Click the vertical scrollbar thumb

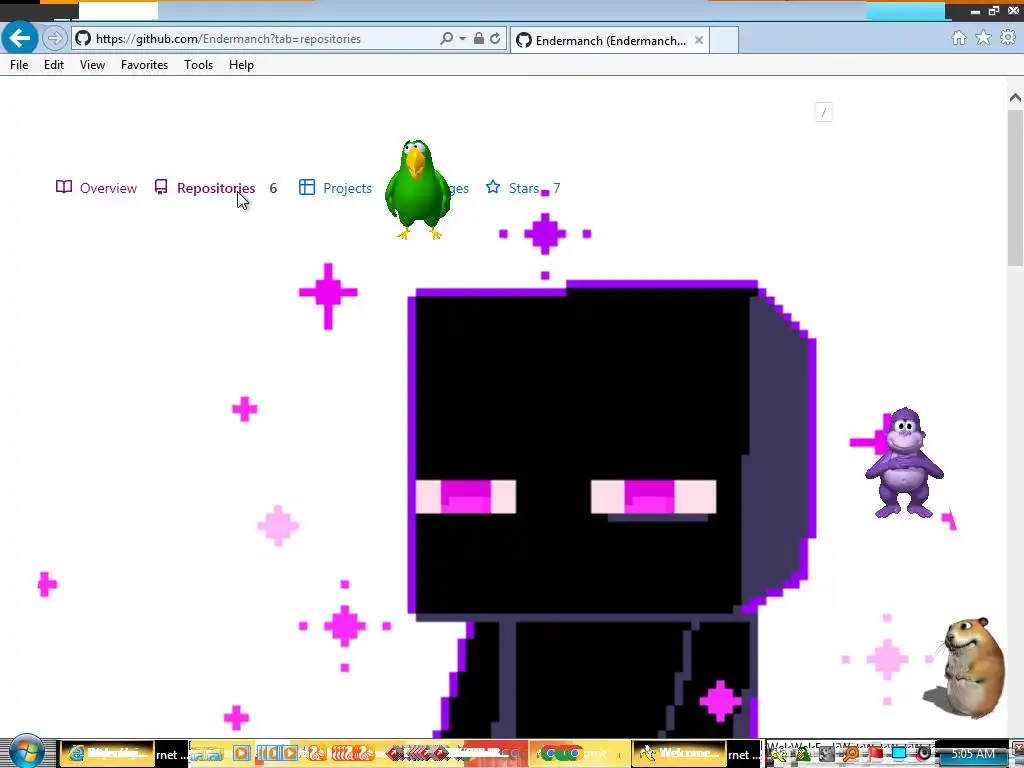coord(1015,188)
